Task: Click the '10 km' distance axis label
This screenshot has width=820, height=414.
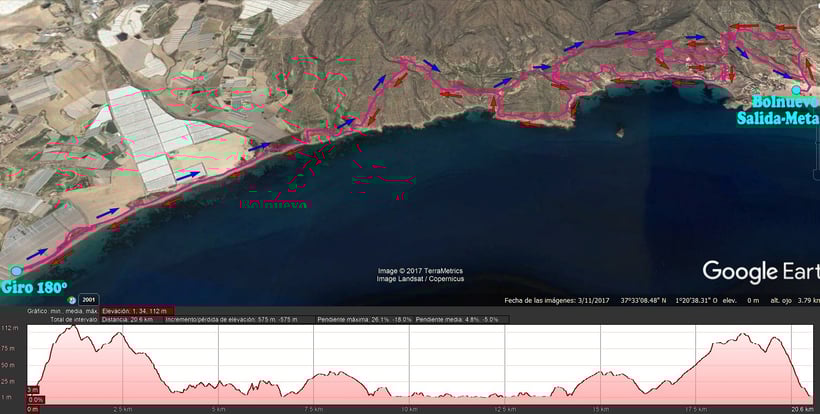Action: (x=409, y=409)
